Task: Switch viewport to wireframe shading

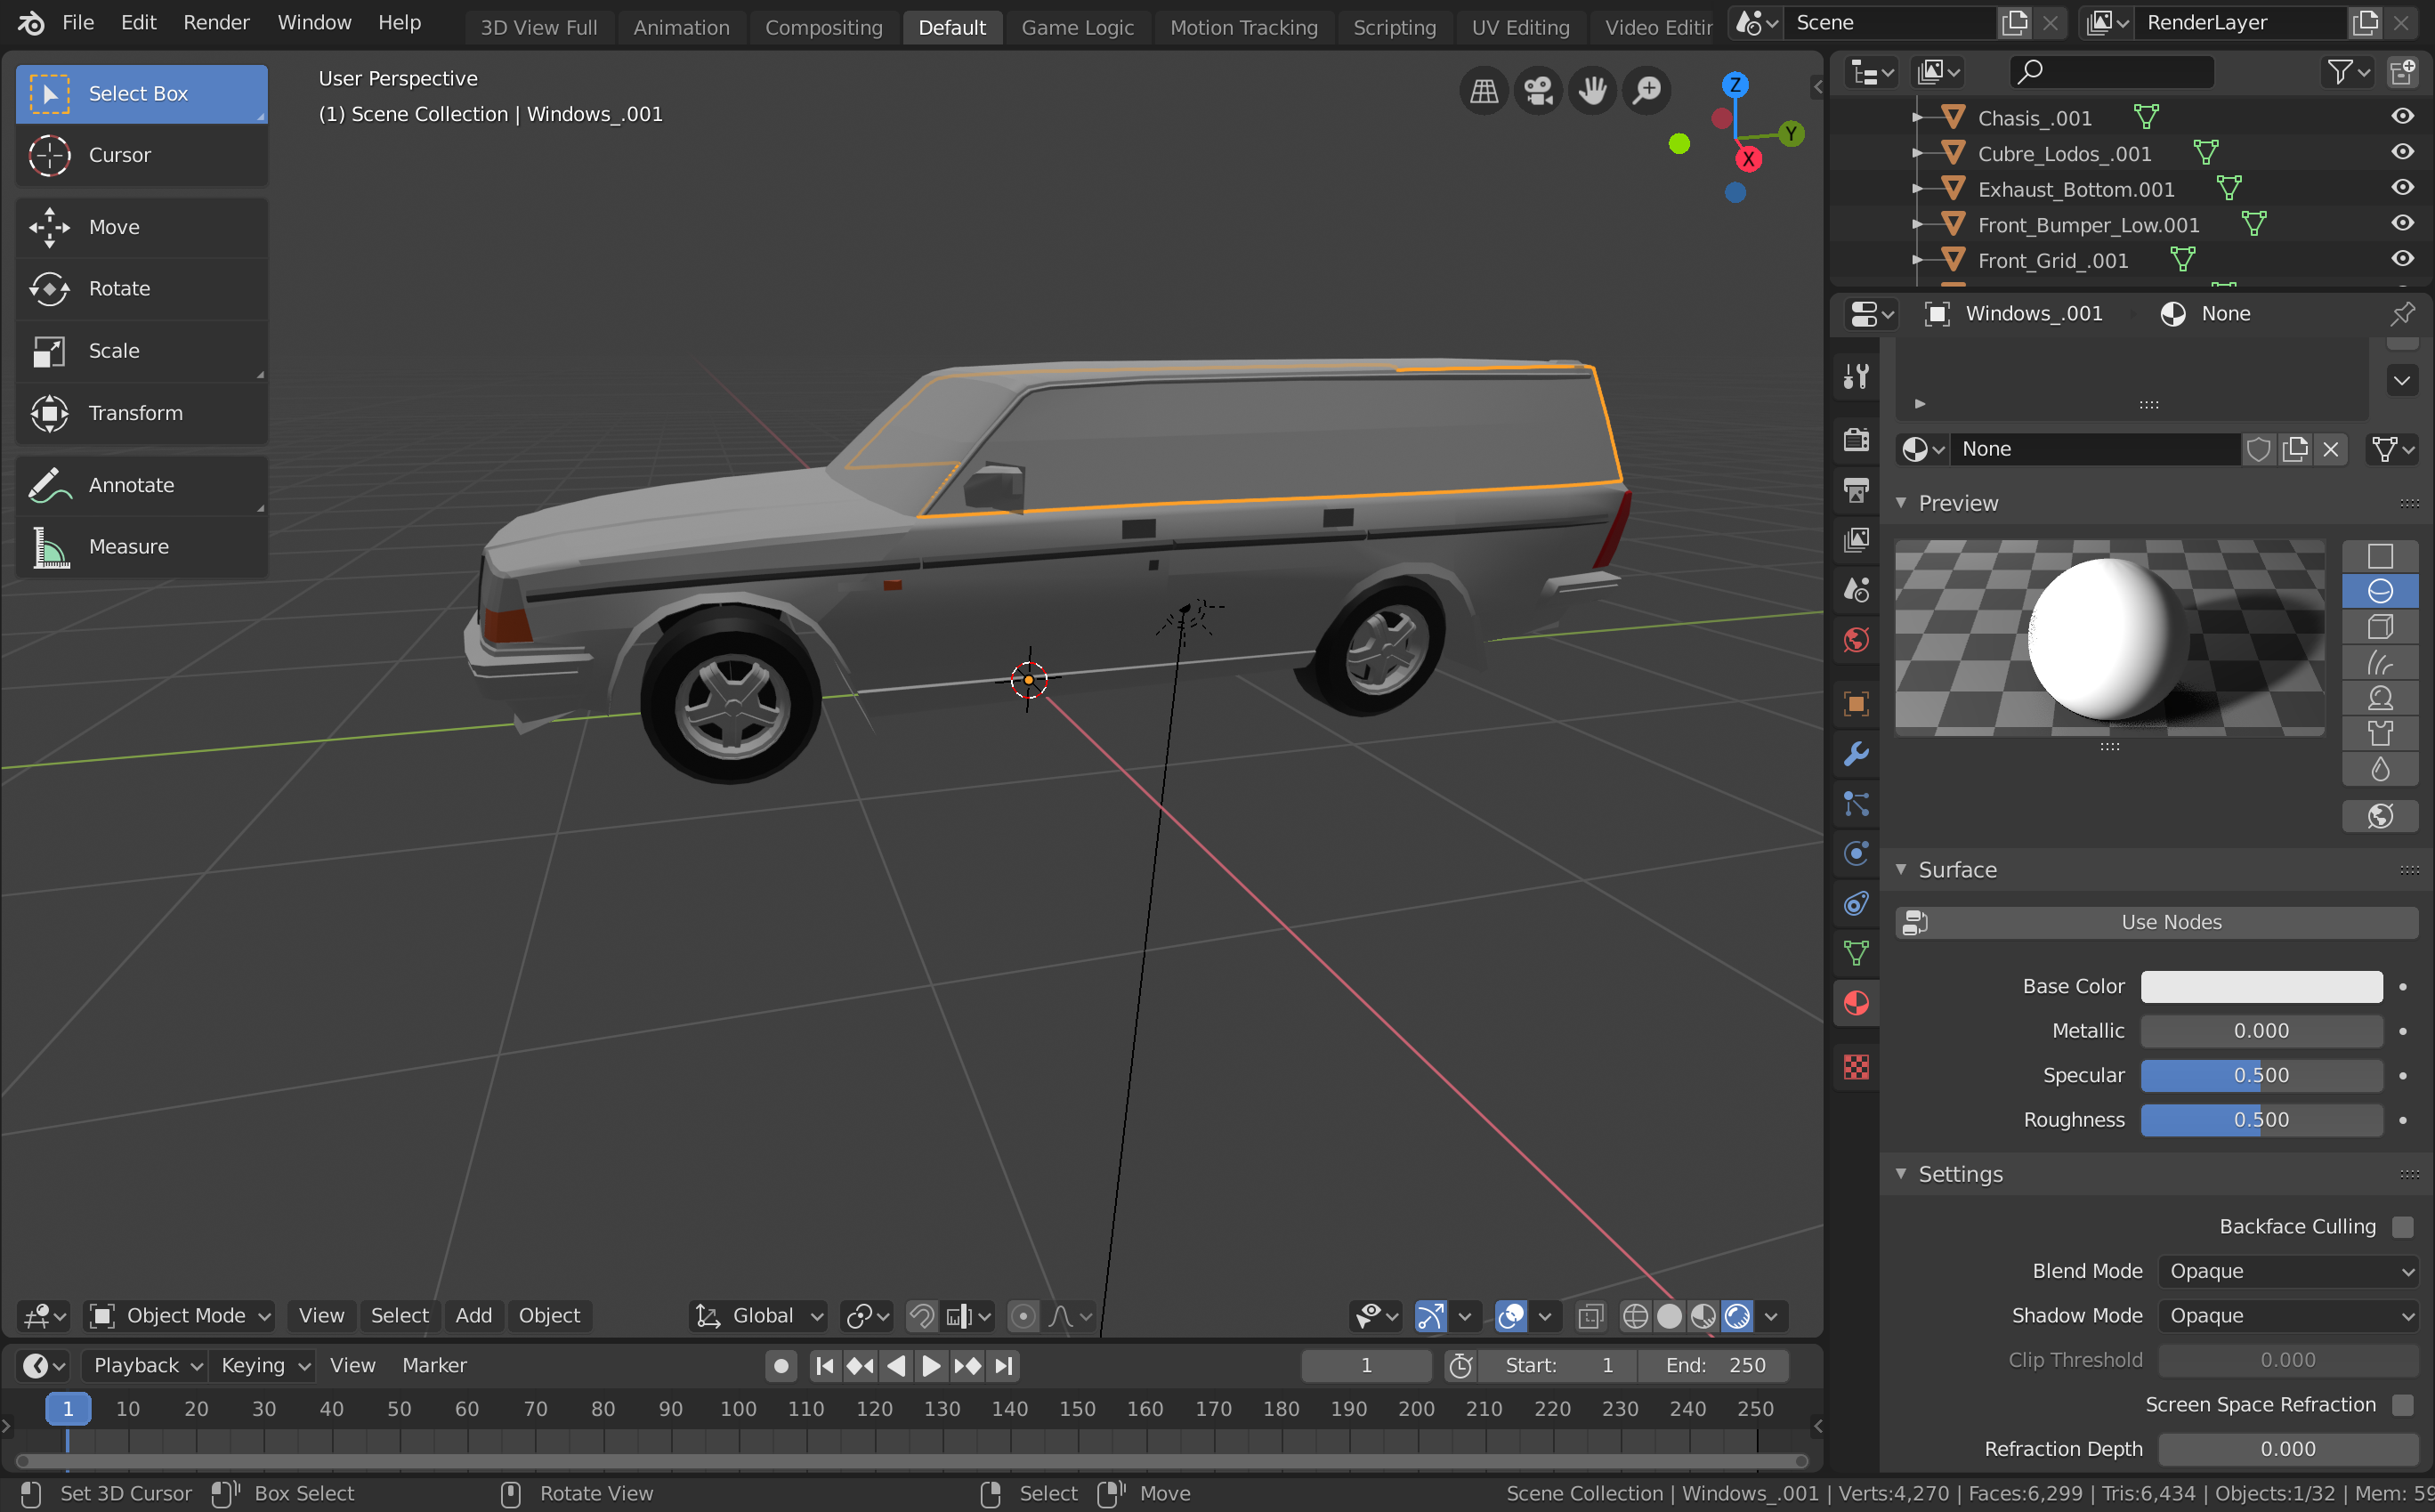Action: point(1635,1316)
